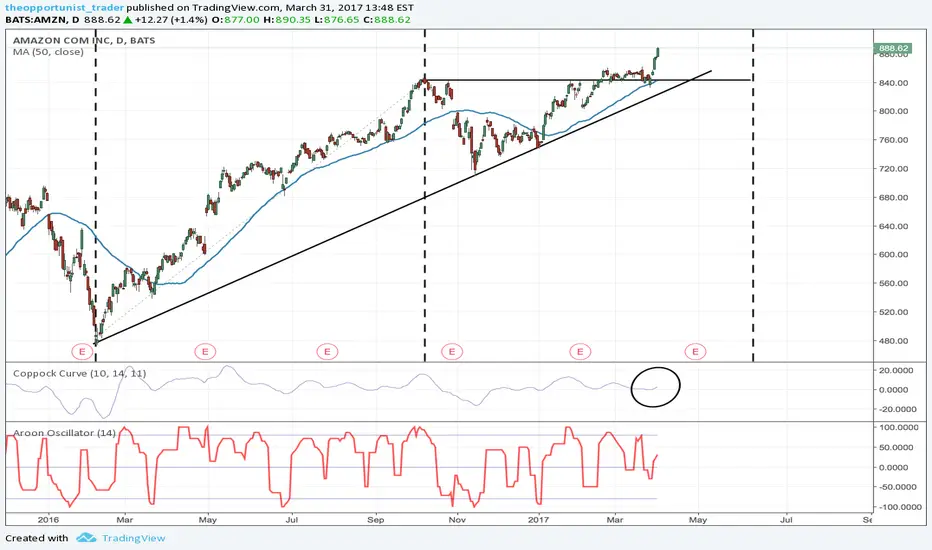Click the earnings E marker between Jul and Sep 2016
The image size is (932, 550).
pos(327,351)
